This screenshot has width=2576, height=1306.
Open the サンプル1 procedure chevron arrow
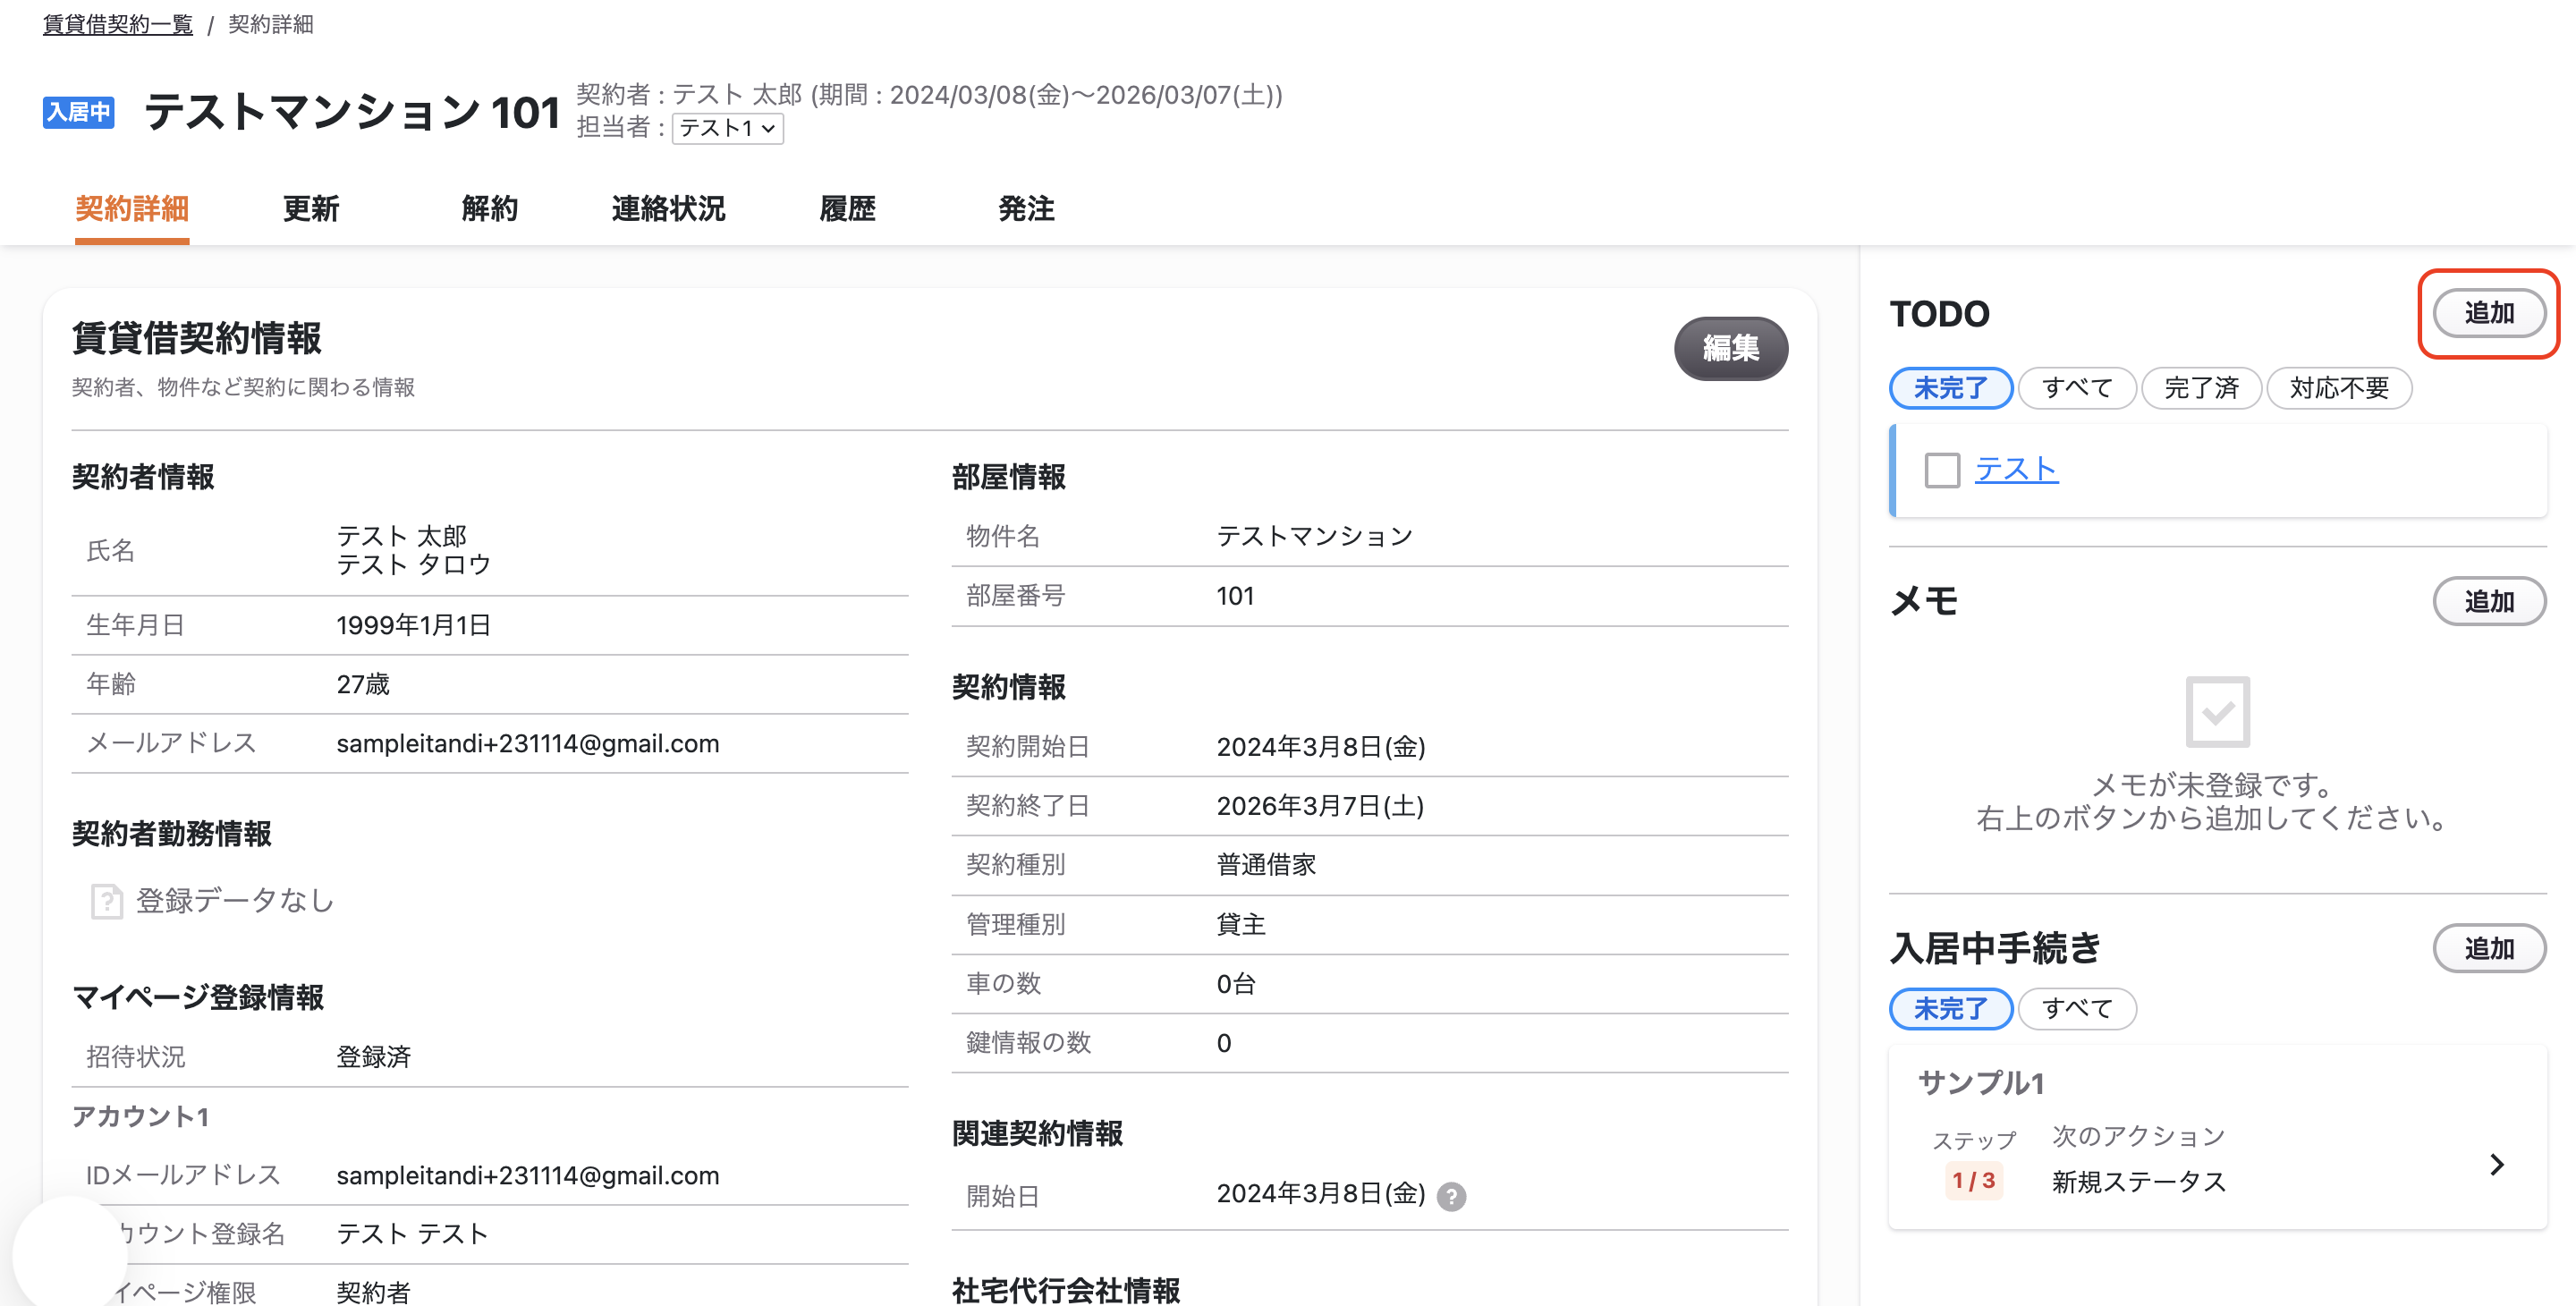tap(2496, 1164)
